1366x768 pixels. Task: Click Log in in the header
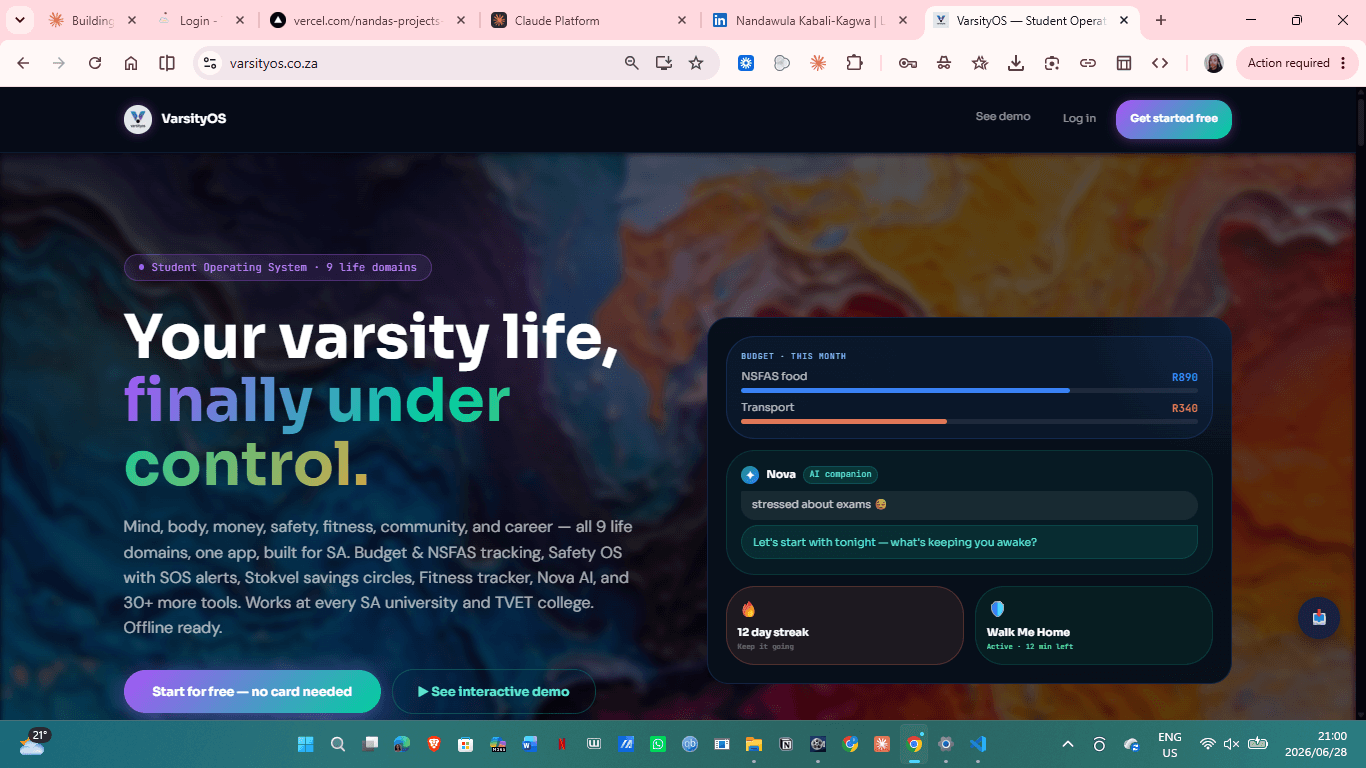[1079, 118]
